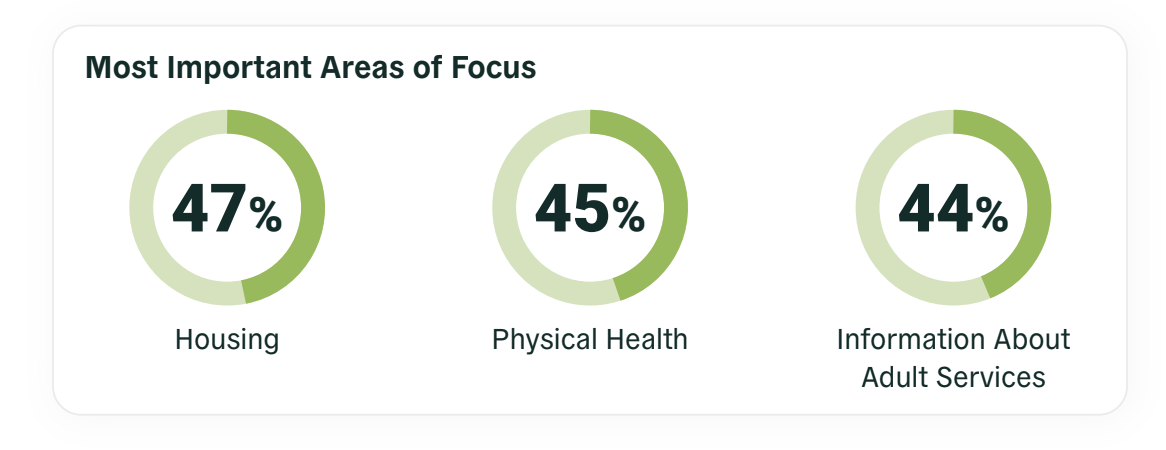Click the percent sign beside 44
Screen dimensions: 1166x450
[991, 215]
